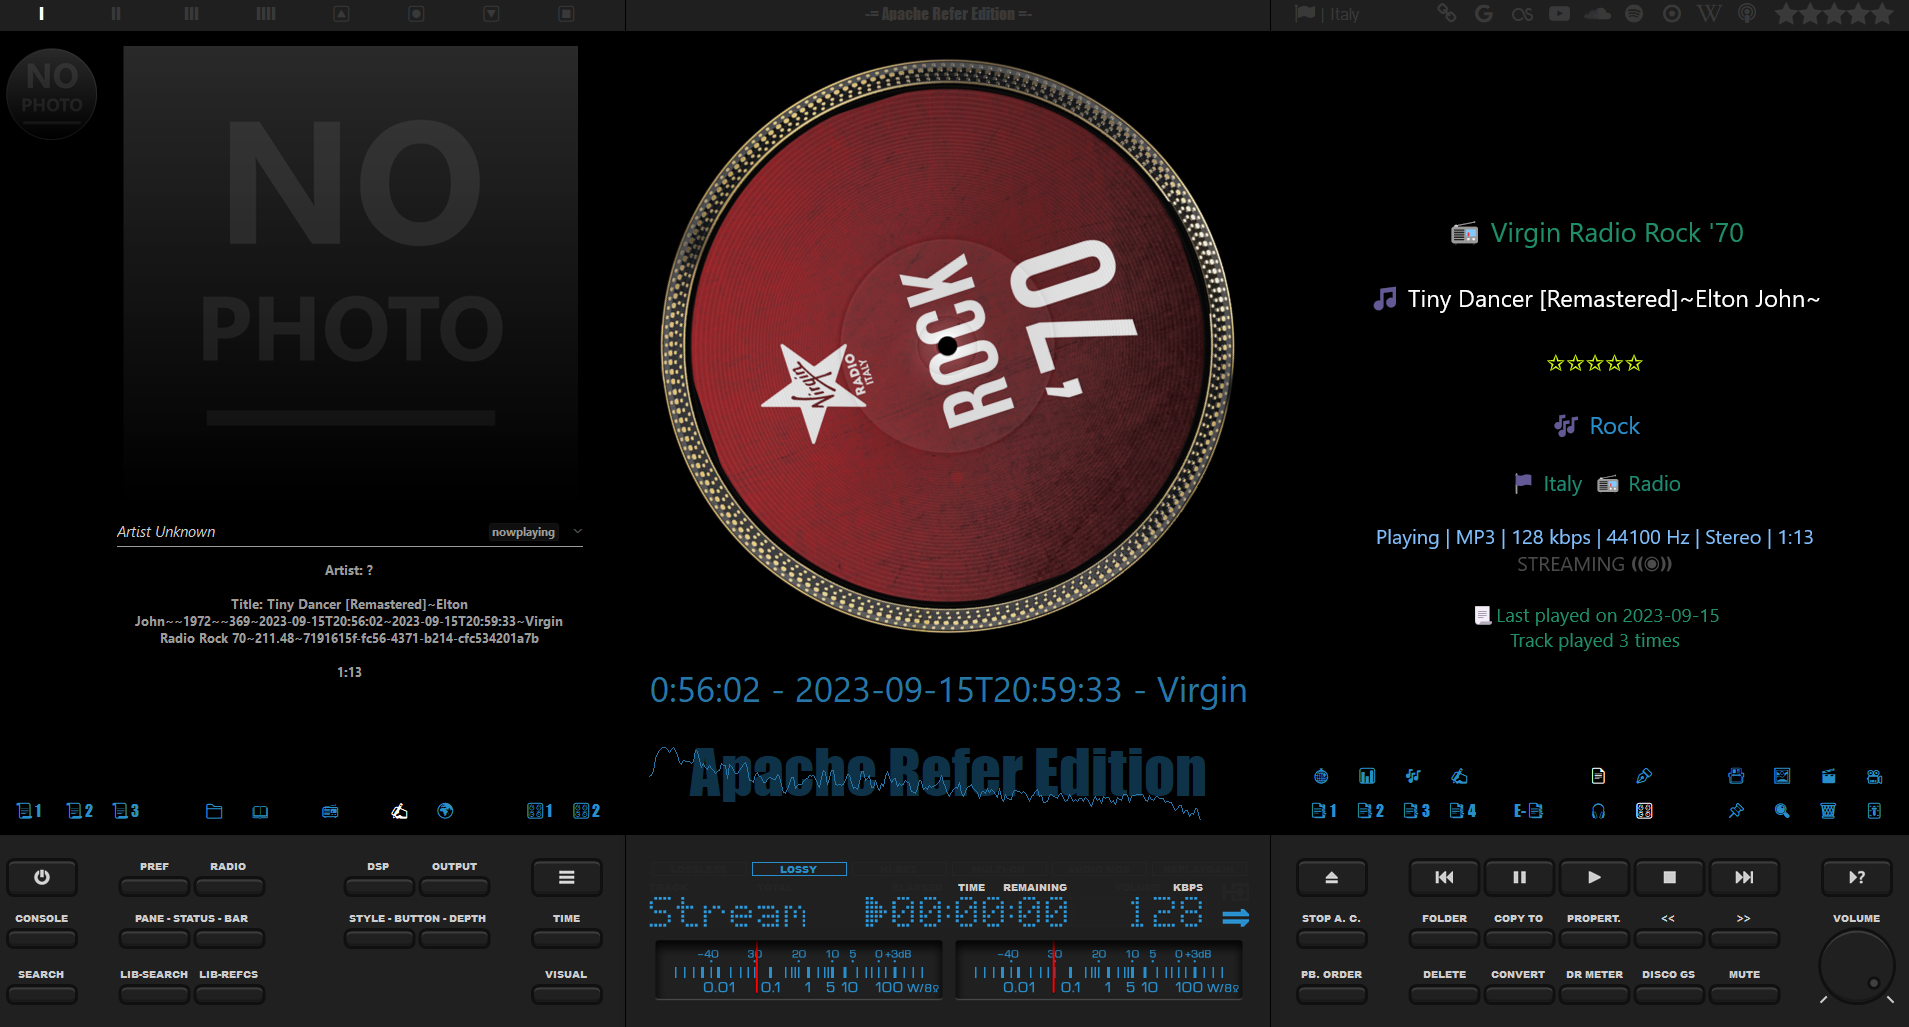
Task: Click the trash bin icon
Action: click(x=1828, y=811)
